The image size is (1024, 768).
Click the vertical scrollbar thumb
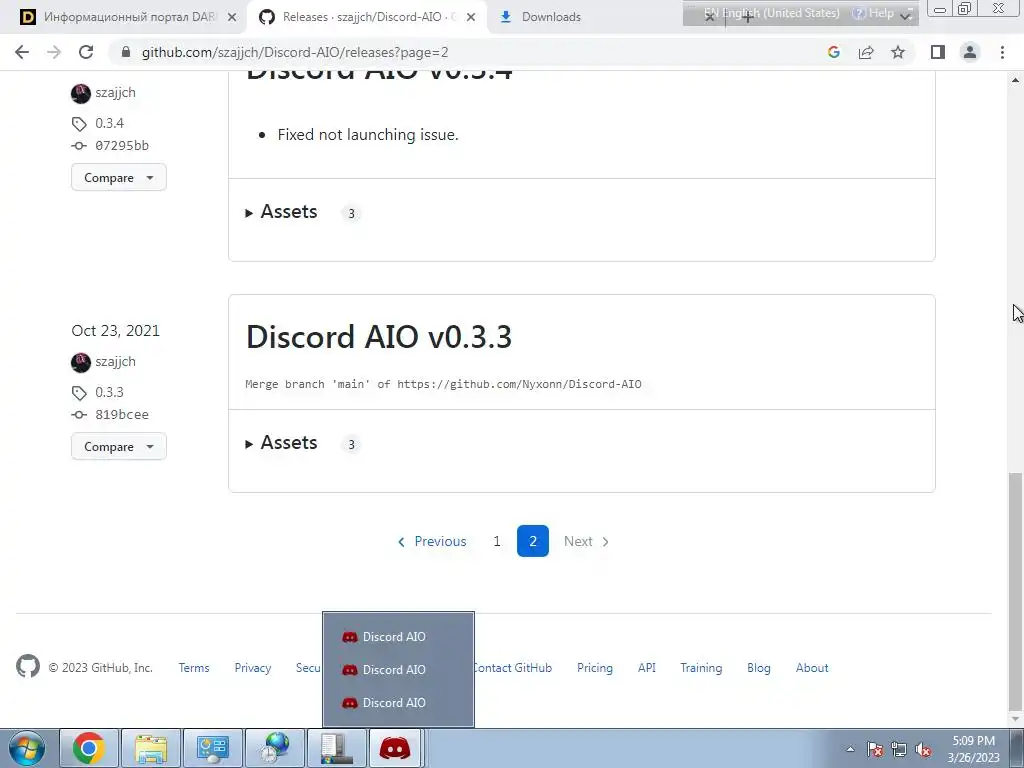click(x=1016, y=590)
